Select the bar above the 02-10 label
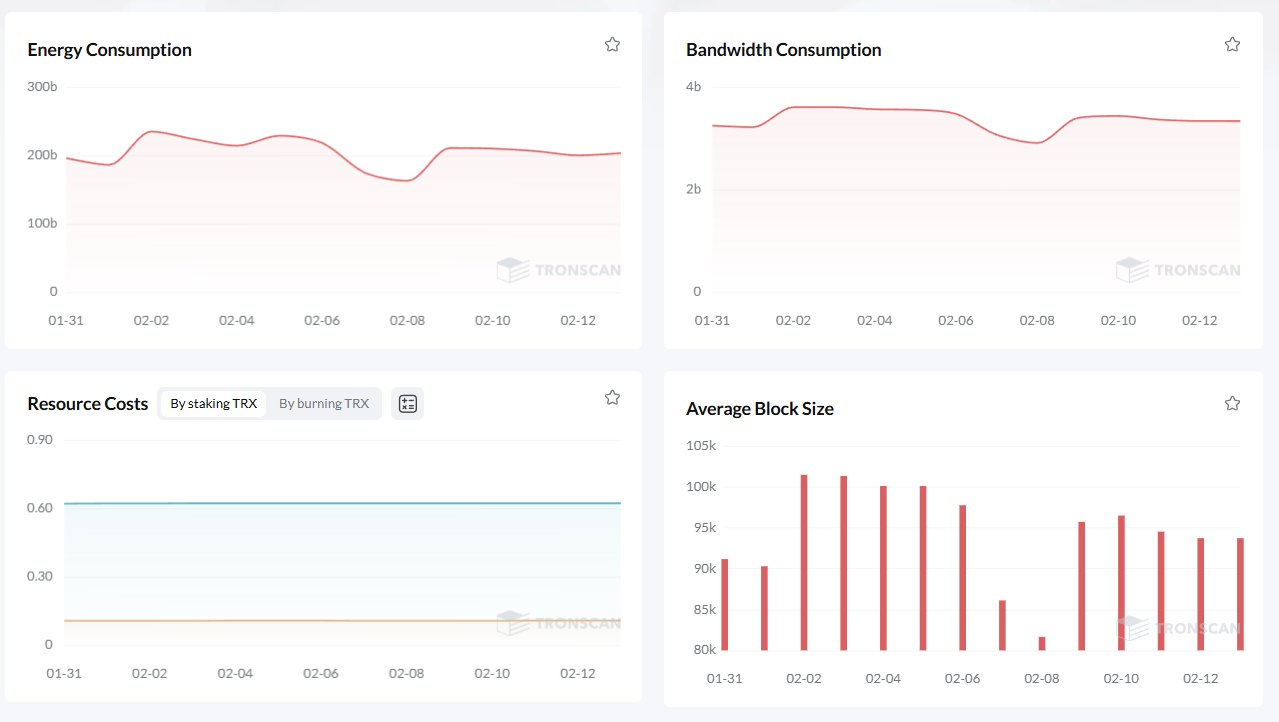Image resolution: width=1279 pixels, height=722 pixels. click(1121, 582)
